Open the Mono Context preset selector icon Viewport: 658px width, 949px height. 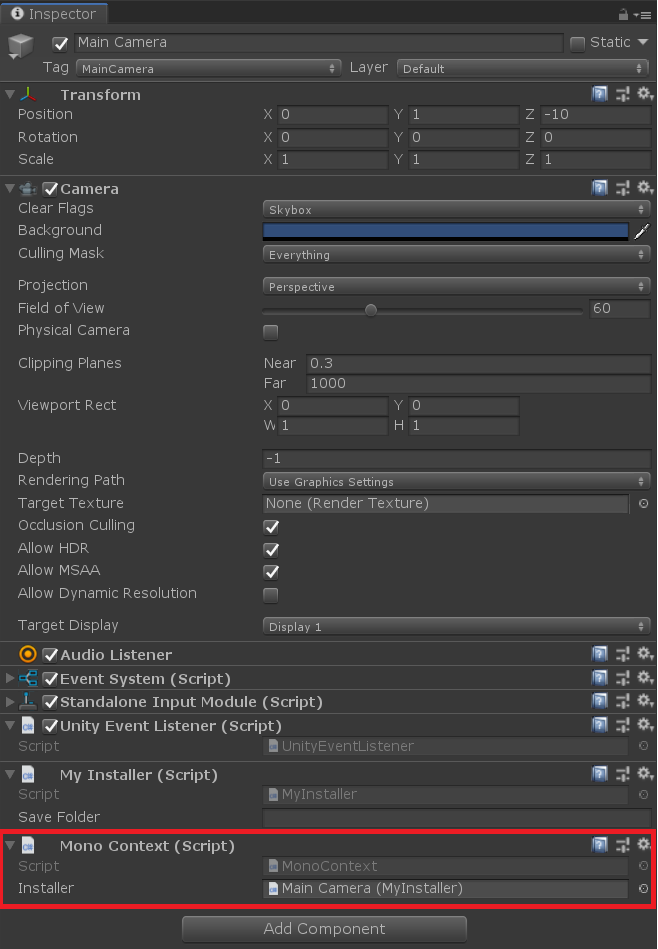623,845
